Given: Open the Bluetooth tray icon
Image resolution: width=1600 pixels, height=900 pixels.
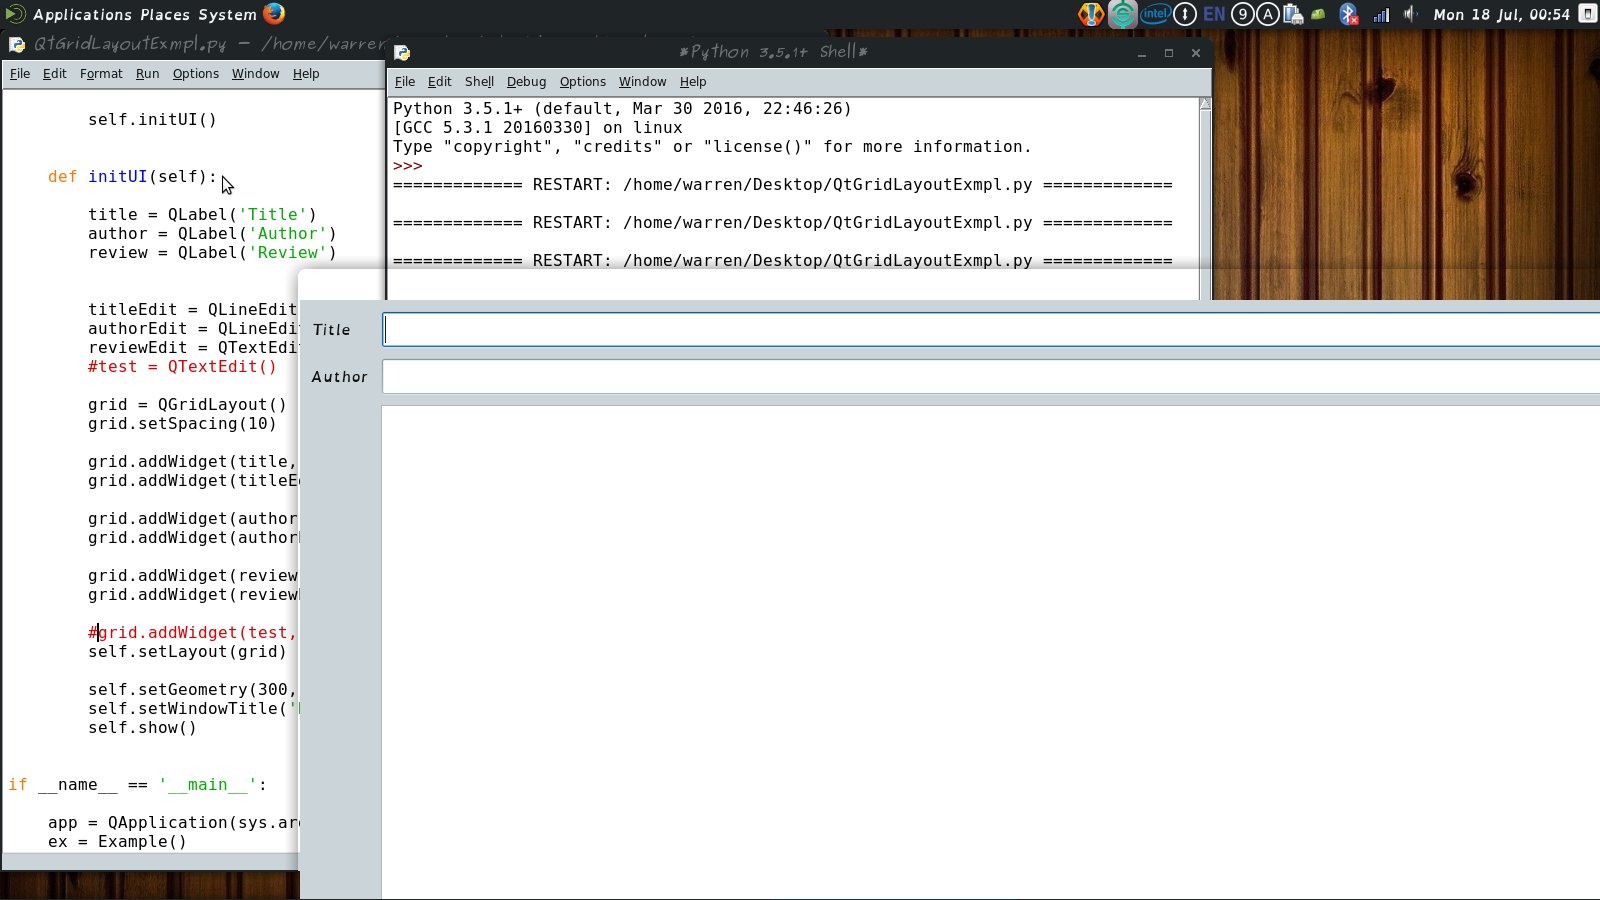Looking at the screenshot, I should [x=1348, y=14].
